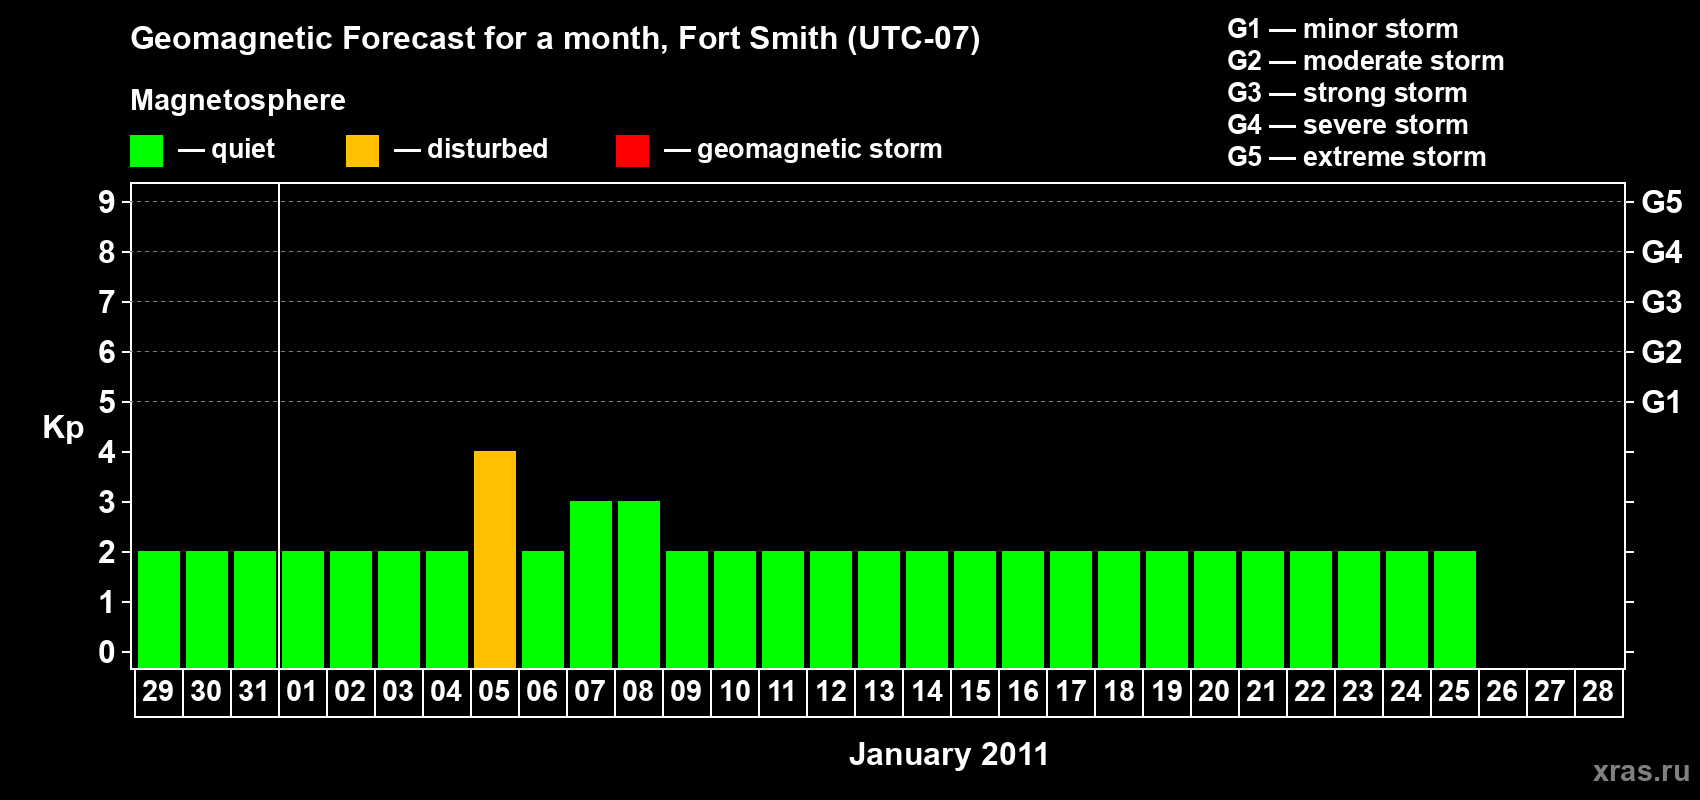The width and height of the screenshot is (1700, 800).
Task: Click the '— disturbed' legend label
Action: coord(471,149)
